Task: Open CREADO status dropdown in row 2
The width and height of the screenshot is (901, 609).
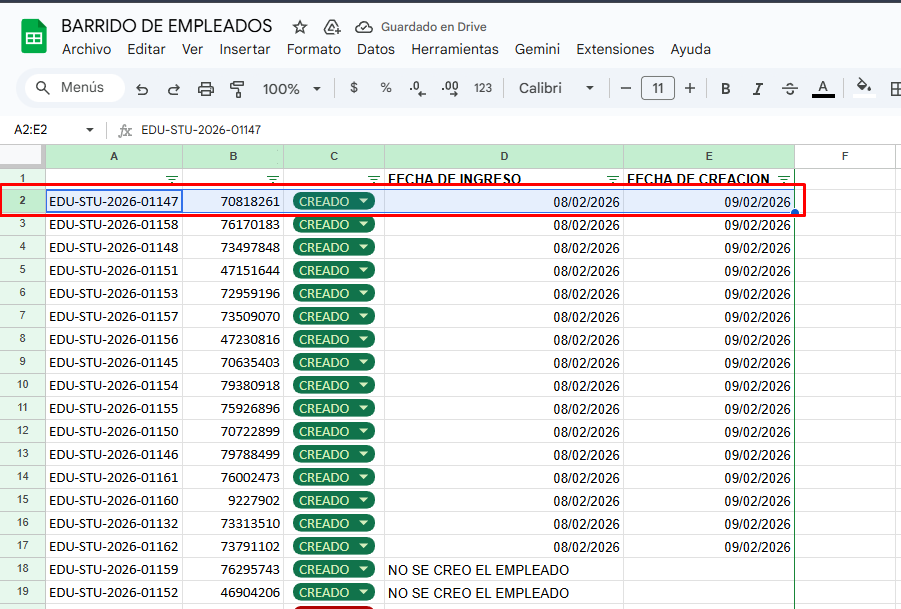Action: [363, 202]
